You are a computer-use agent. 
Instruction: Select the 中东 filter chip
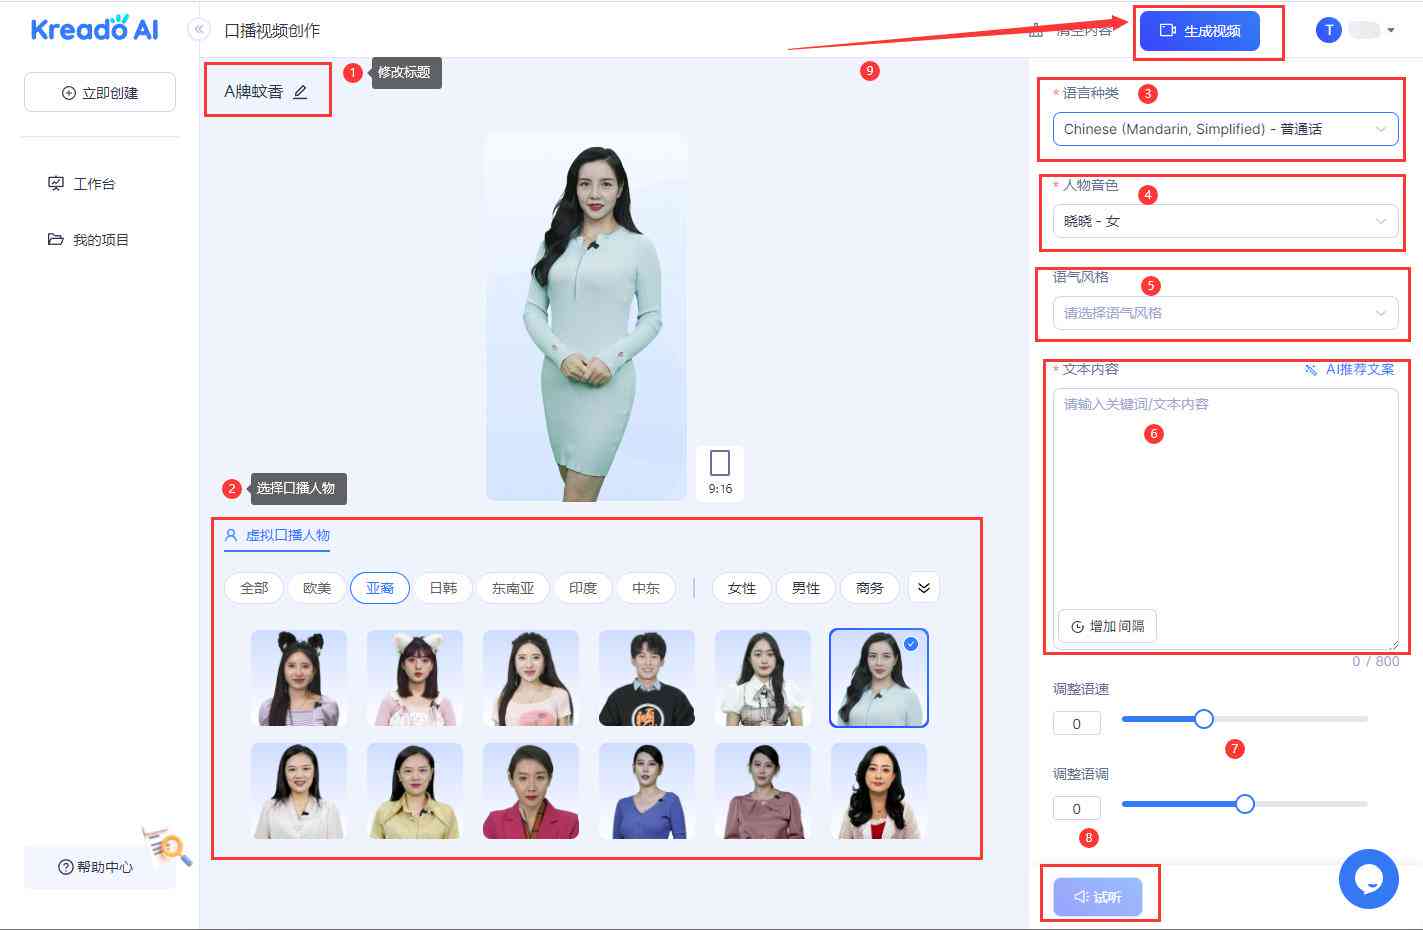point(646,588)
